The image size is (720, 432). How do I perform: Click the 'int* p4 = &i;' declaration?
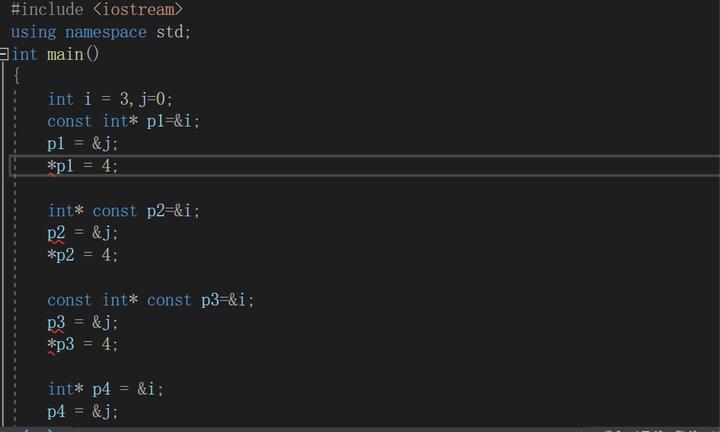105,389
